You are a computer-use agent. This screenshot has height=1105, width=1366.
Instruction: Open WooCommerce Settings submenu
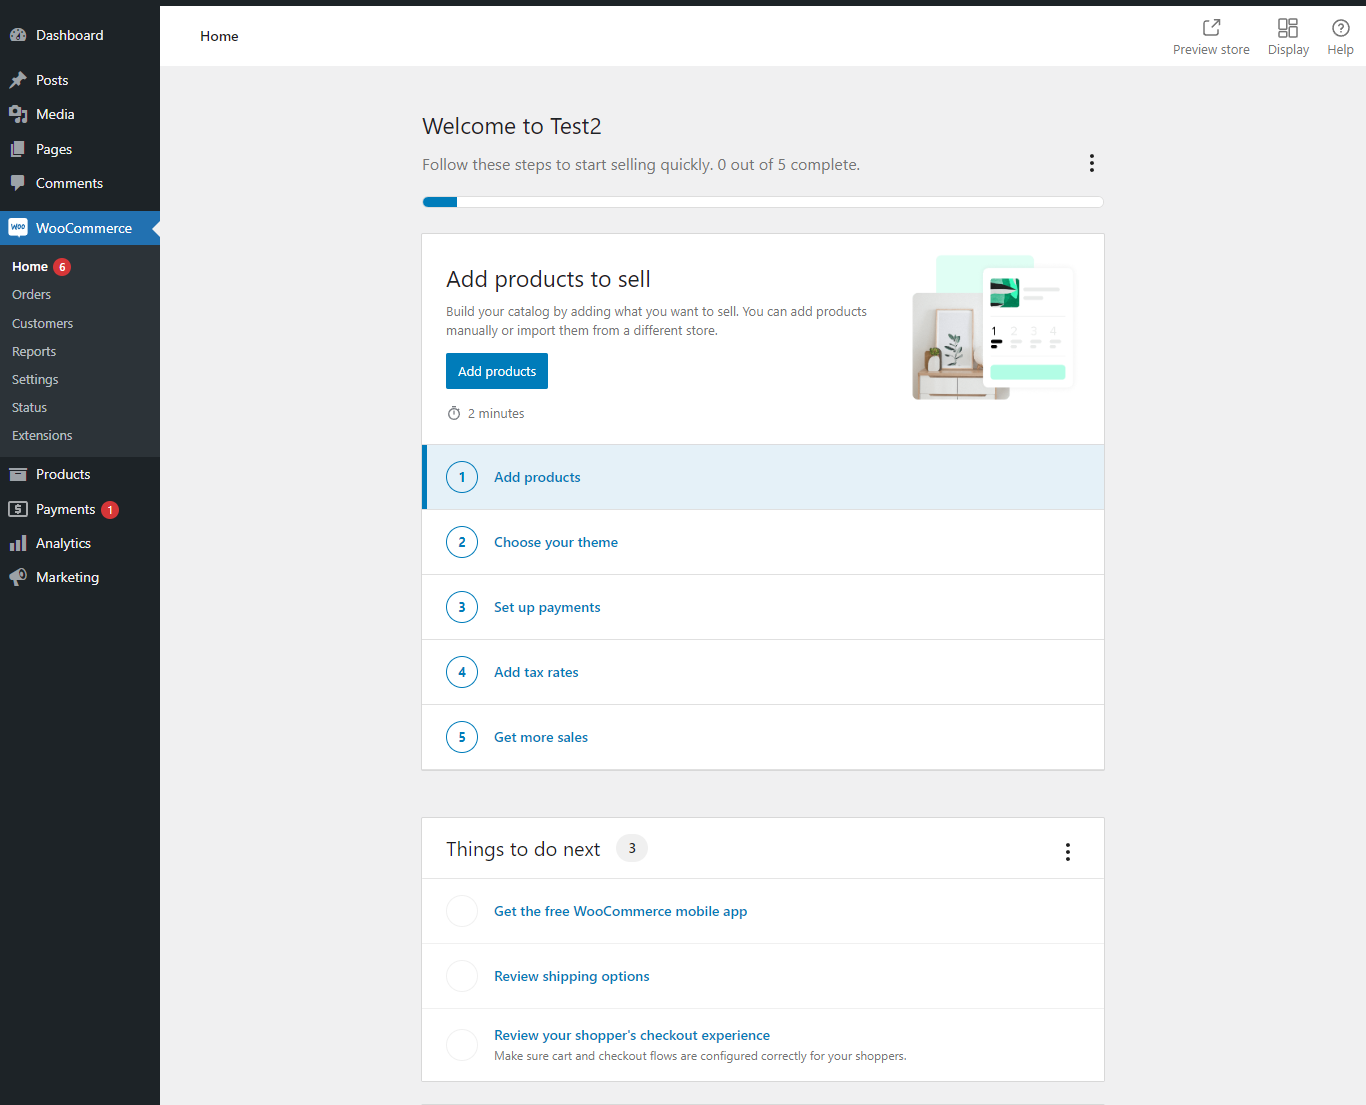pyautogui.click(x=35, y=380)
